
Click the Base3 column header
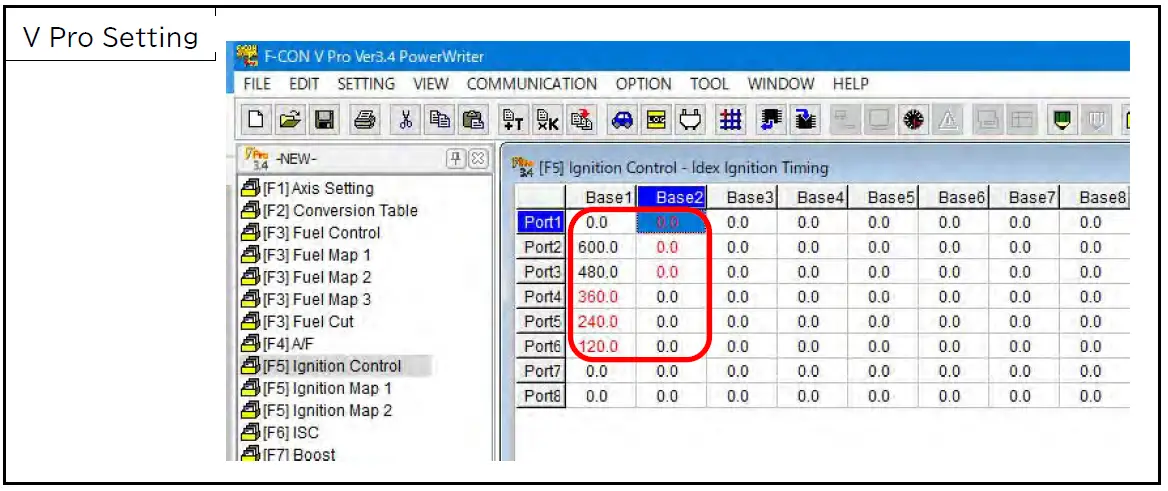pos(742,197)
